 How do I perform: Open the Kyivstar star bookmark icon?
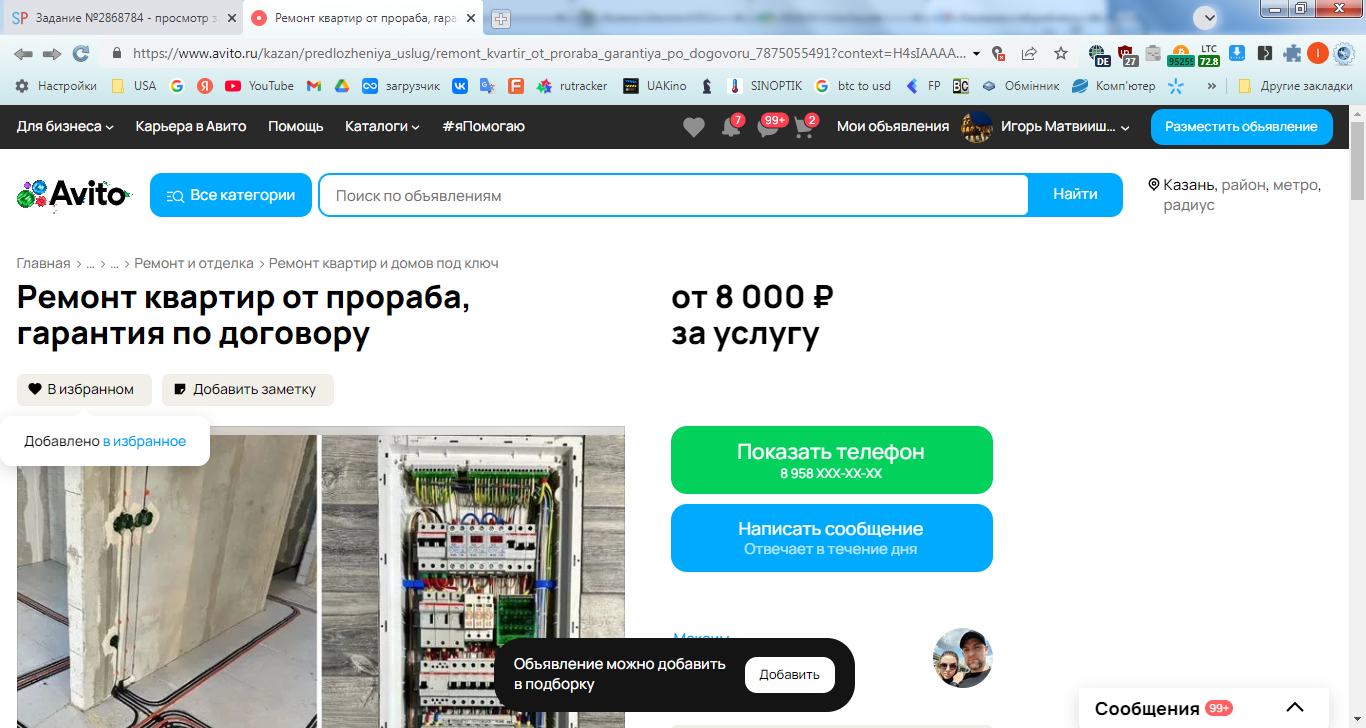[x=1176, y=86]
